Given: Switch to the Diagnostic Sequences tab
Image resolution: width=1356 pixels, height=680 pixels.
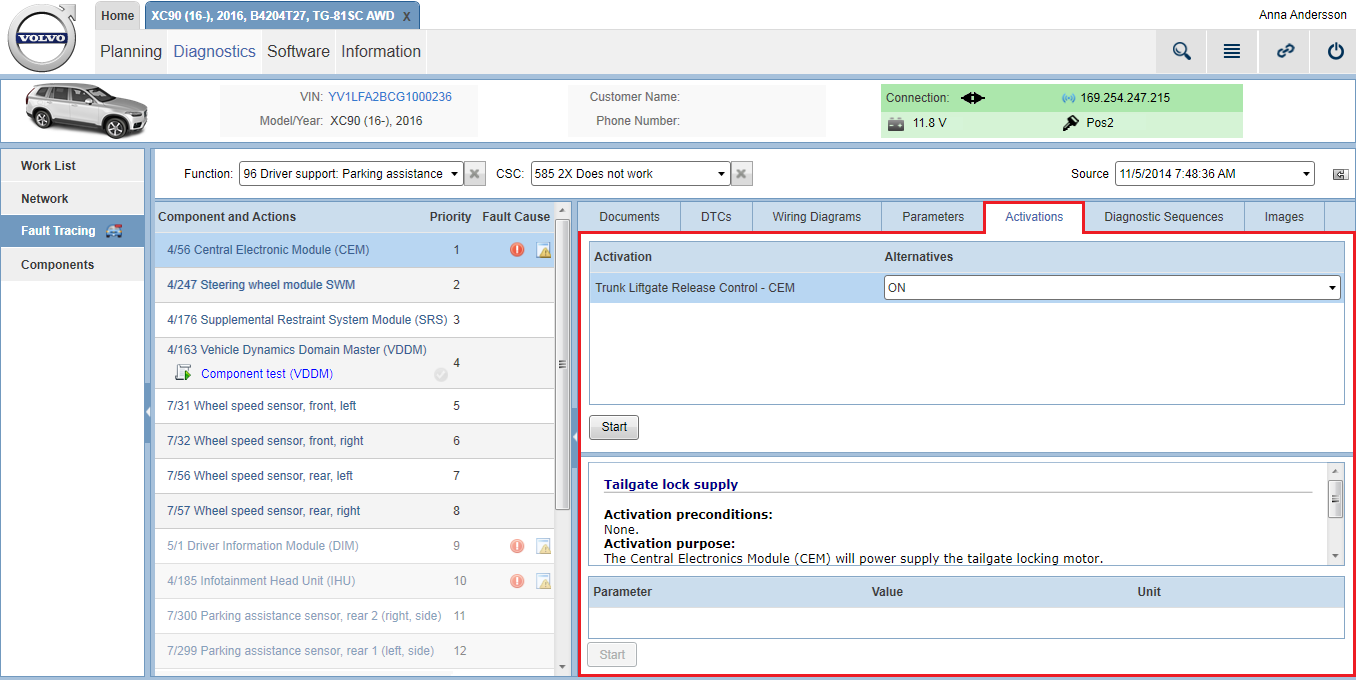Looking at the screenshot, I should 1164,217.
